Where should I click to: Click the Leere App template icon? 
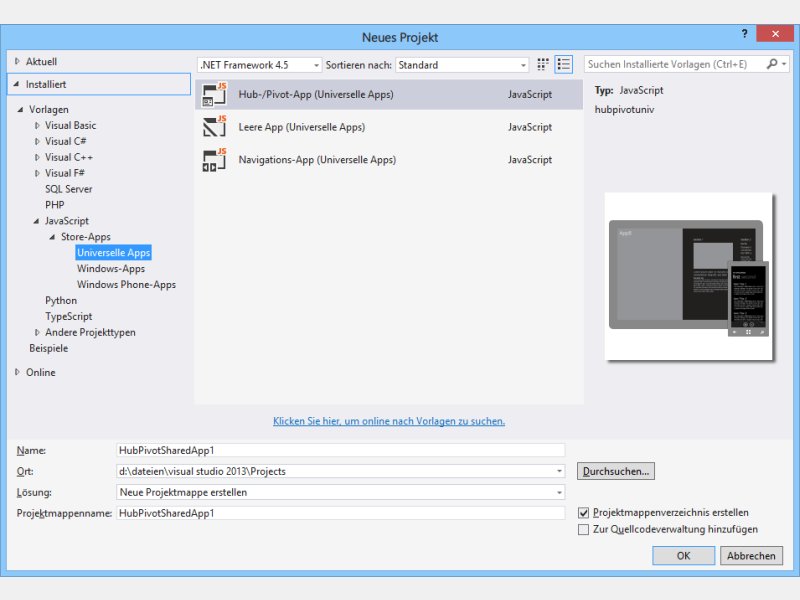pos(214,127)
